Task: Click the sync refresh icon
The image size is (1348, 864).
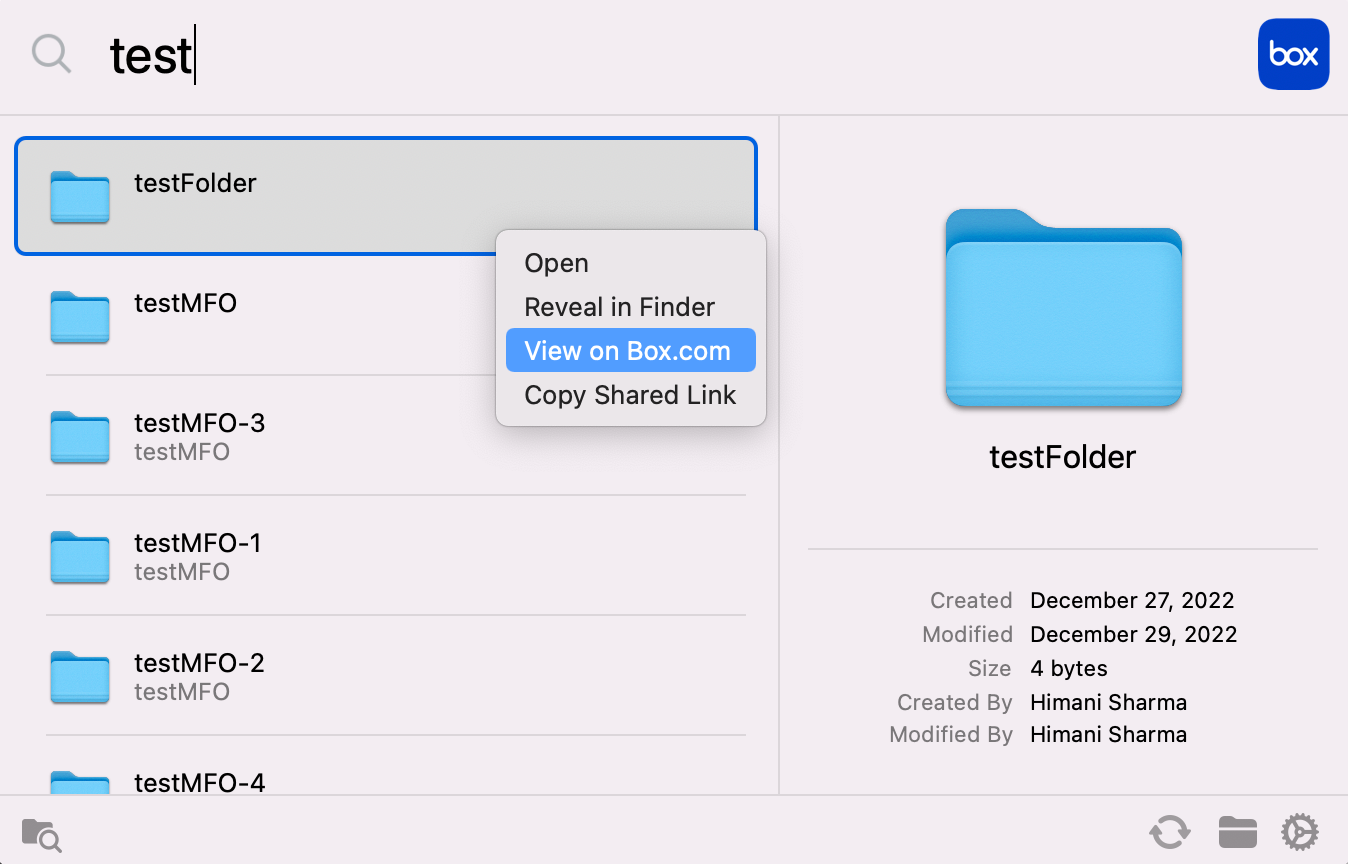Action: [1169, 831]
